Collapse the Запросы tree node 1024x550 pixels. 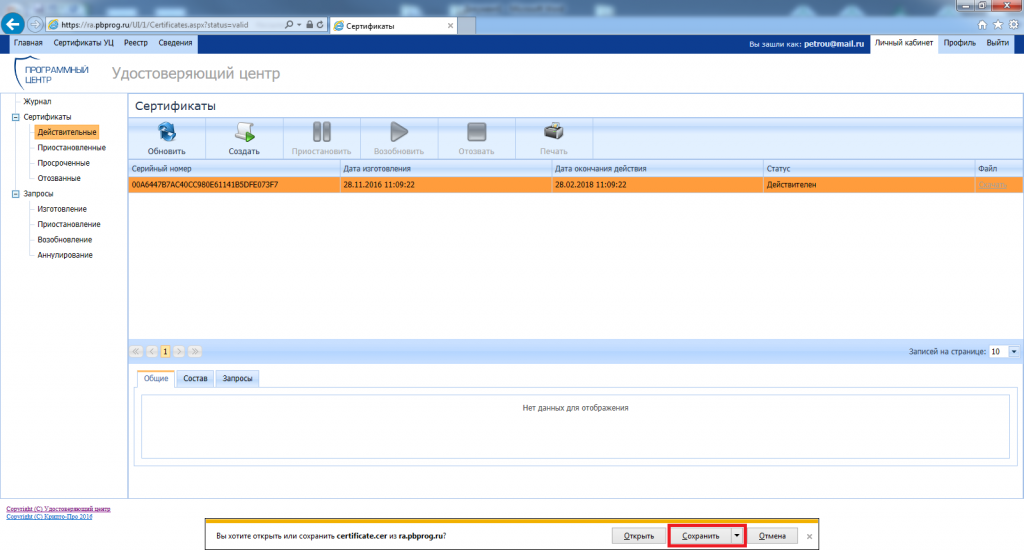coord(15,194)
